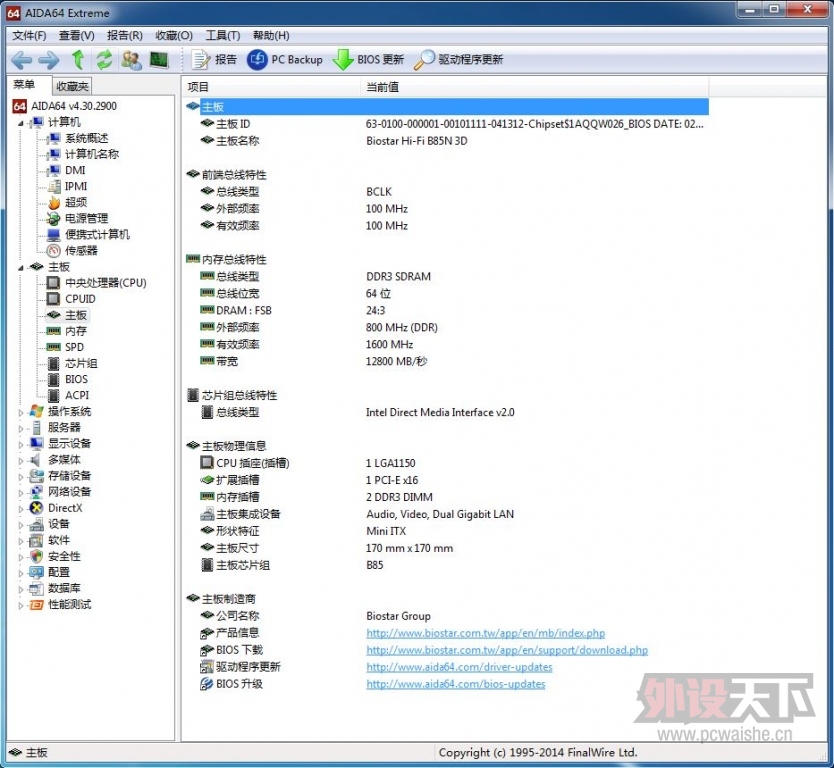Expand the 存储设备 tree node
Image resolution: width=834 pixels, height=768 pixels.
click(21, 477)
